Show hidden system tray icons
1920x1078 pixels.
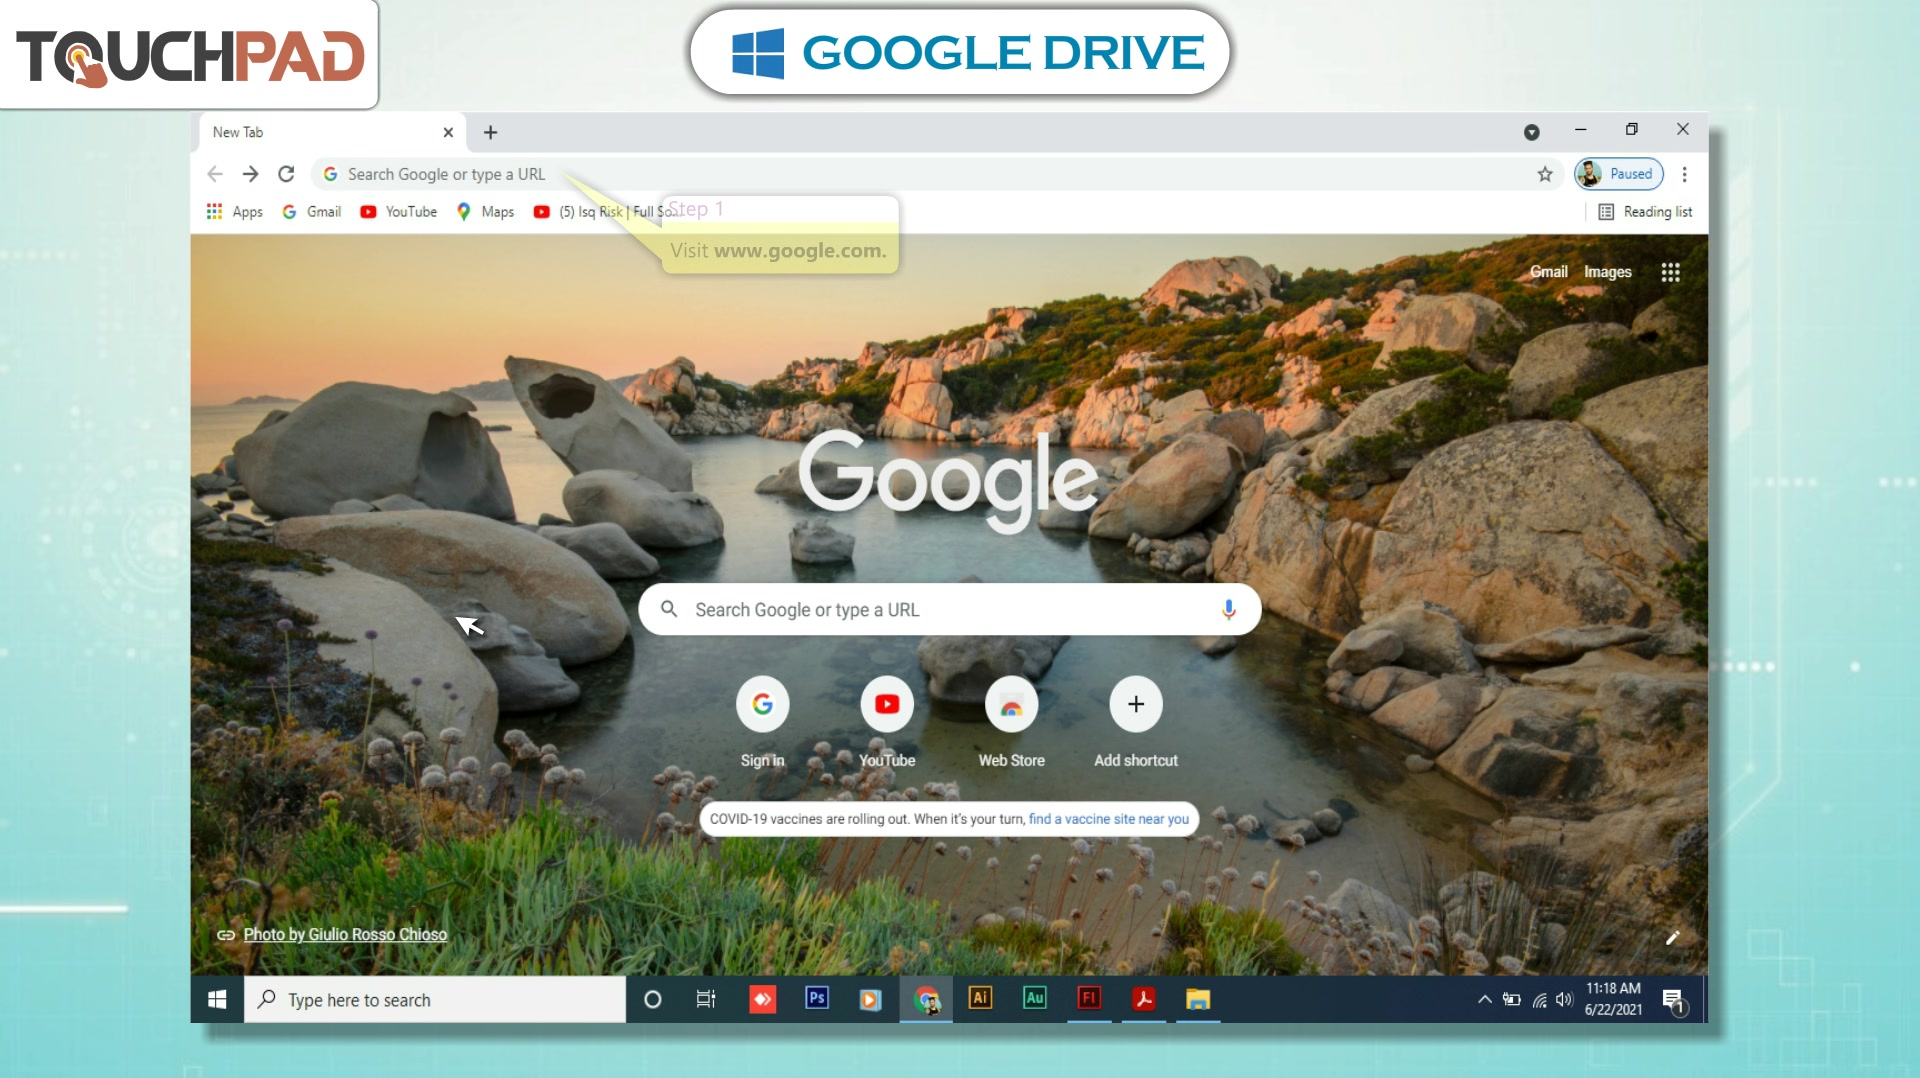[x=1485, y=999]
